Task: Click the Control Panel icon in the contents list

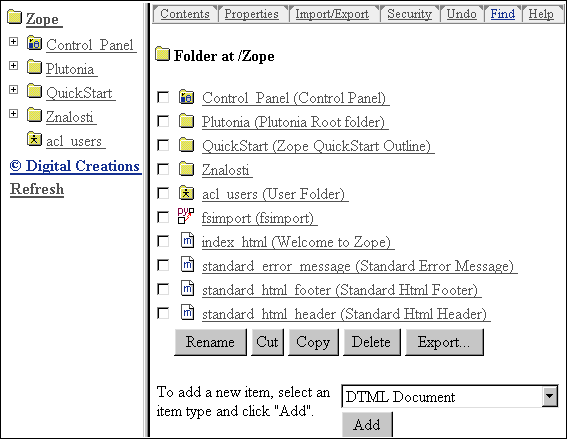Action: pos(187,97)
